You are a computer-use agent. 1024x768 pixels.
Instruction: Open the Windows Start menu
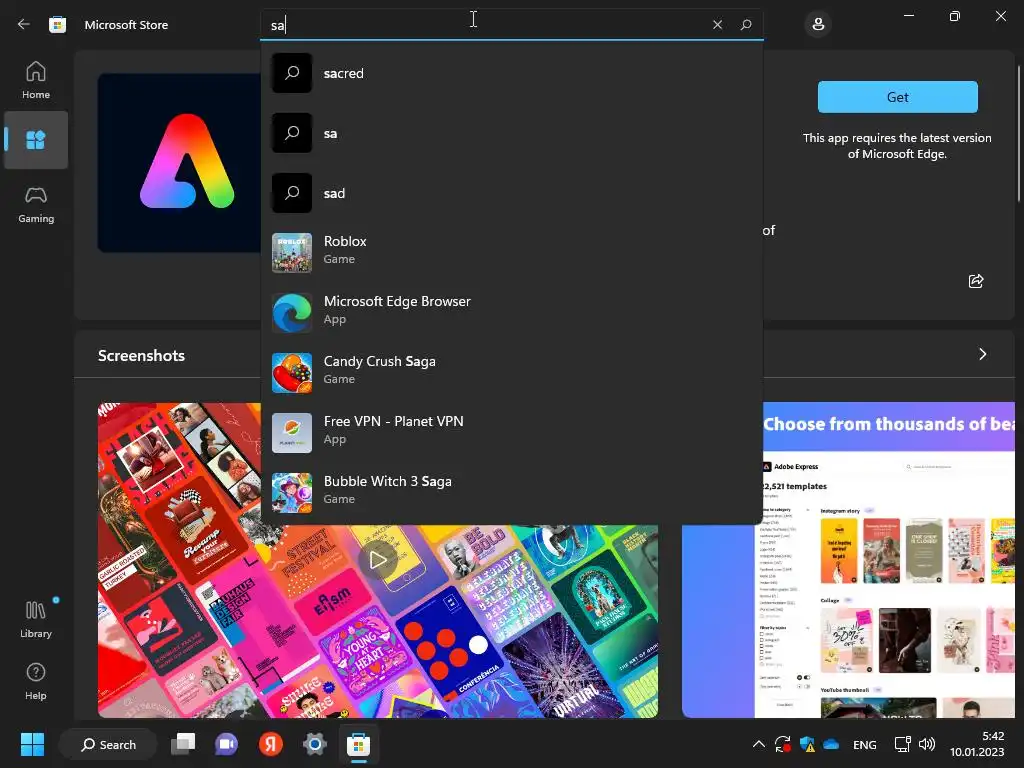tap(32, 744)
